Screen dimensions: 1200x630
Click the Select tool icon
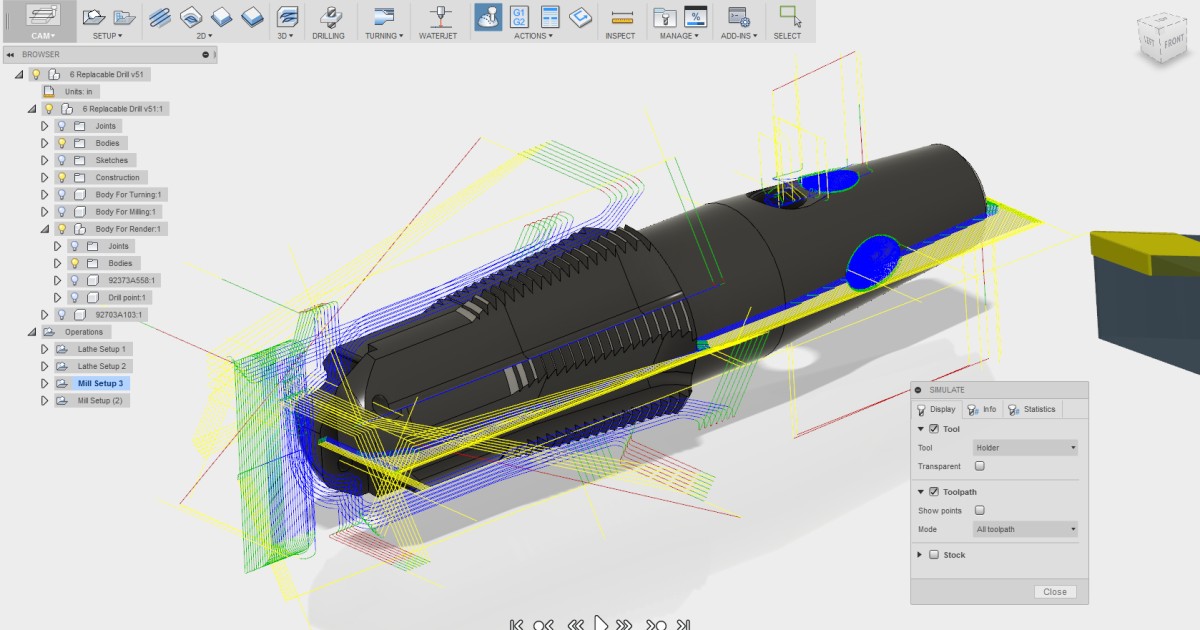pos(788,15)
